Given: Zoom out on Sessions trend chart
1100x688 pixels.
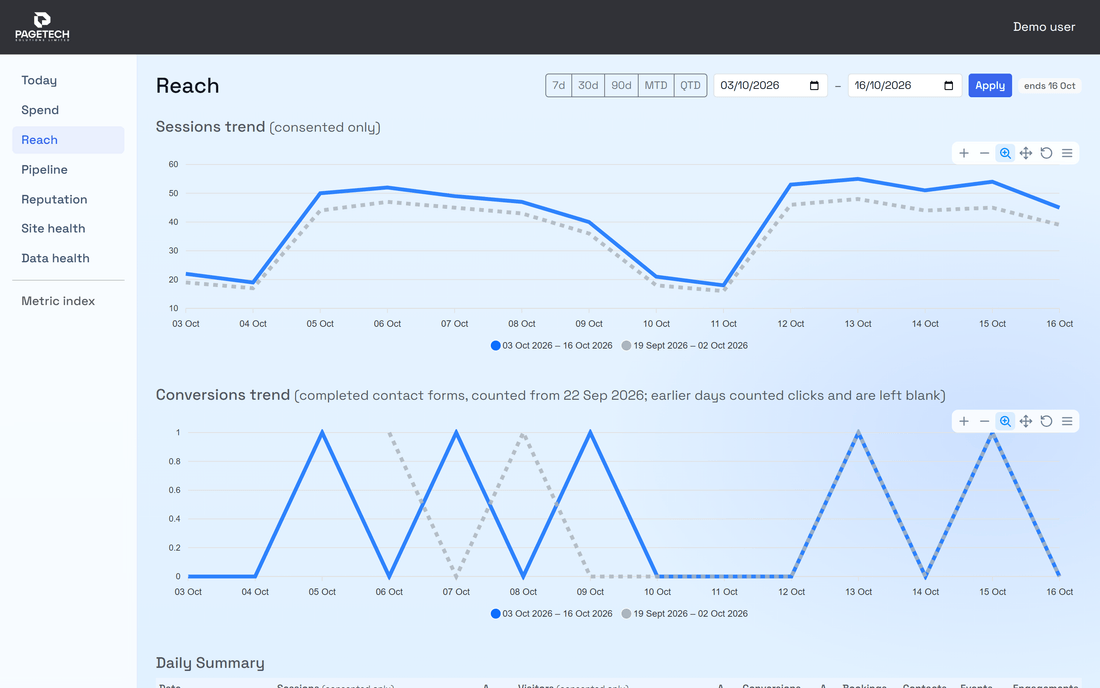Looking at the screenshot, I should click(984, 153).
